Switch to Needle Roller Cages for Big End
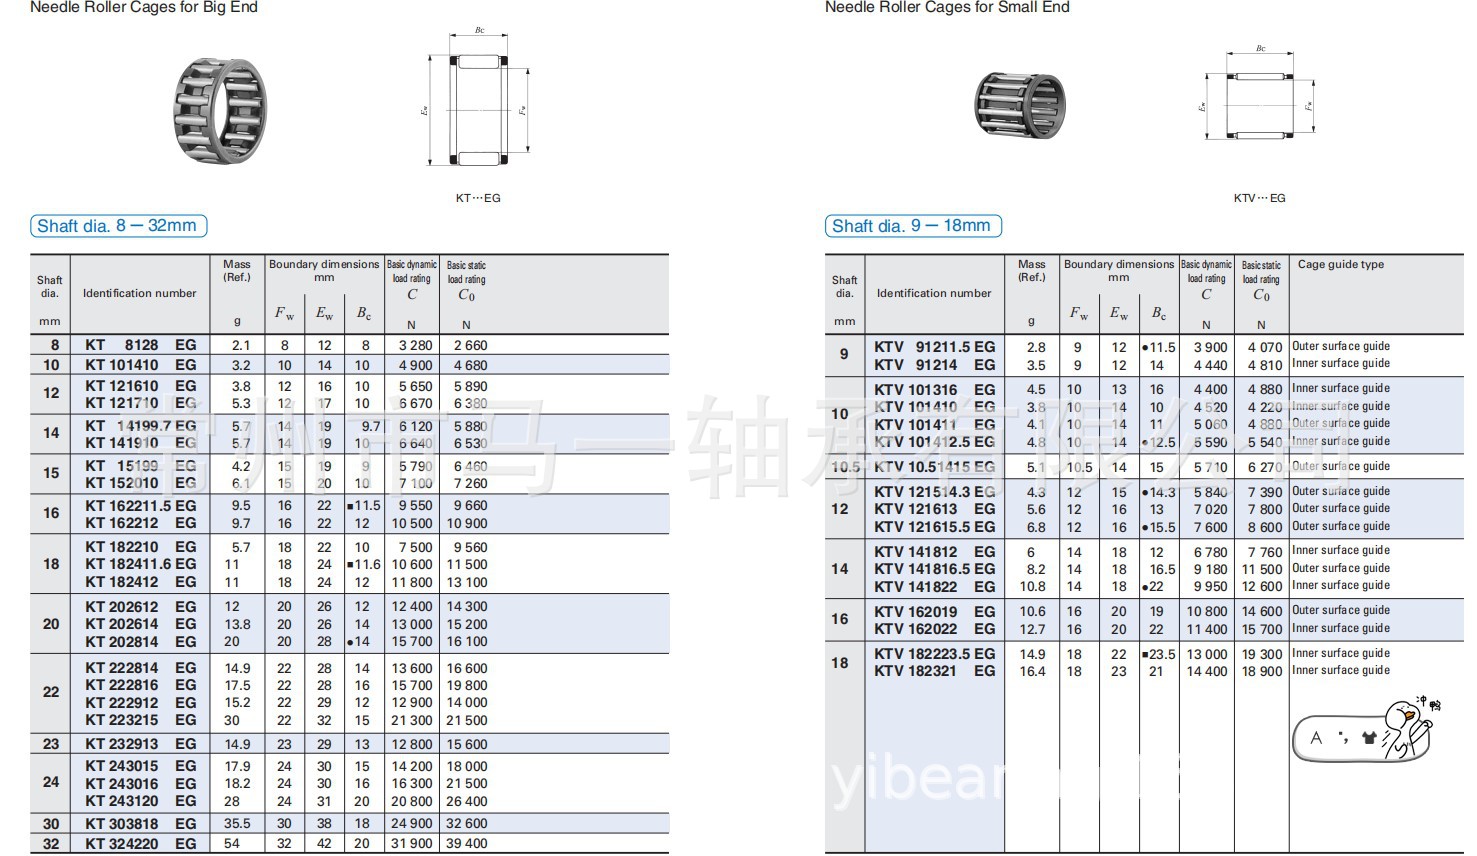 (x=142, y=8)
